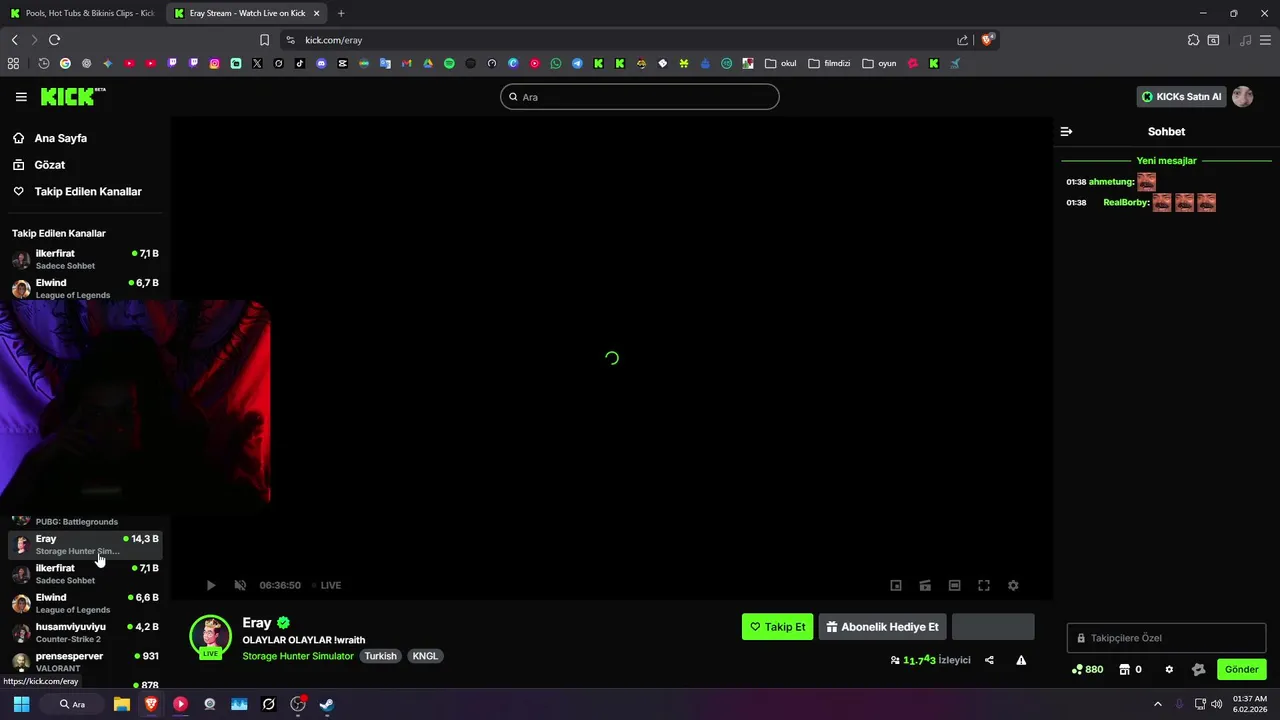Open the okul bookmarks folder
The height and width of the screenshot is (720, 1280).
[x=780, y=63]
